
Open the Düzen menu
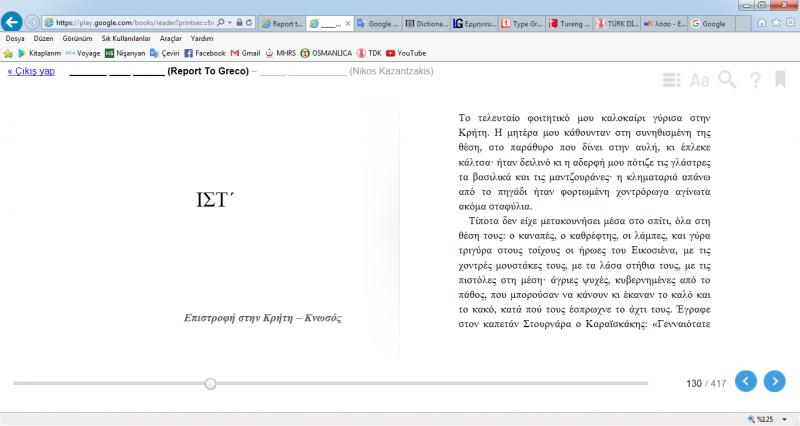coord(43,39)
